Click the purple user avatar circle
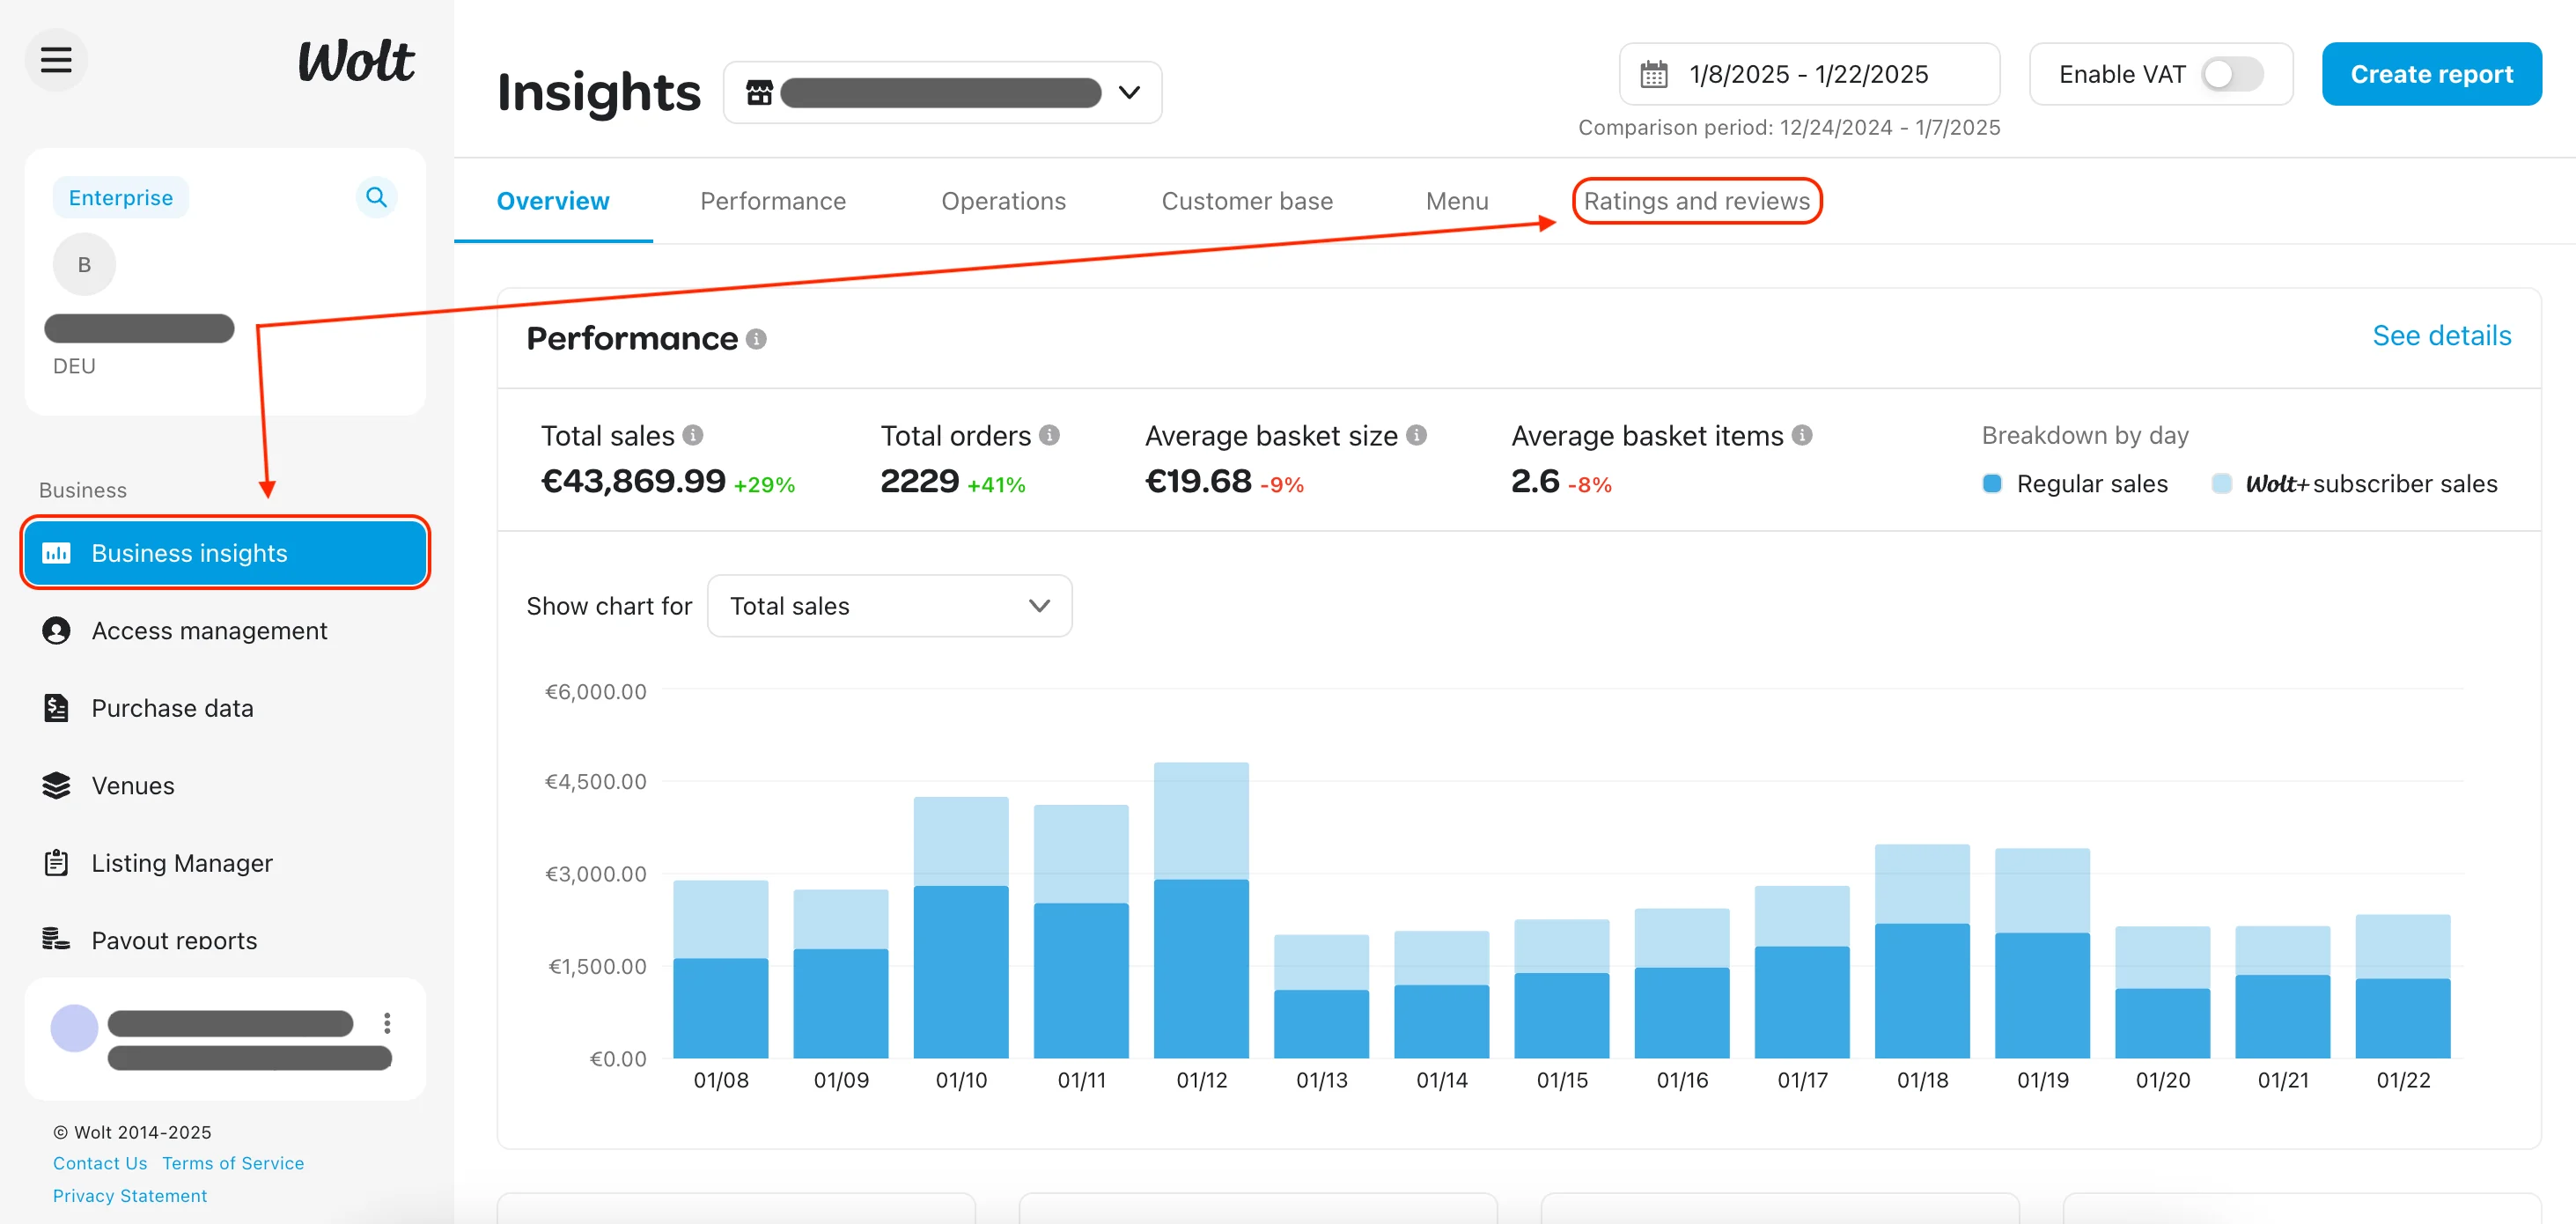The width and height of the screenshot is (2576, 1224). click(74, 1028)
